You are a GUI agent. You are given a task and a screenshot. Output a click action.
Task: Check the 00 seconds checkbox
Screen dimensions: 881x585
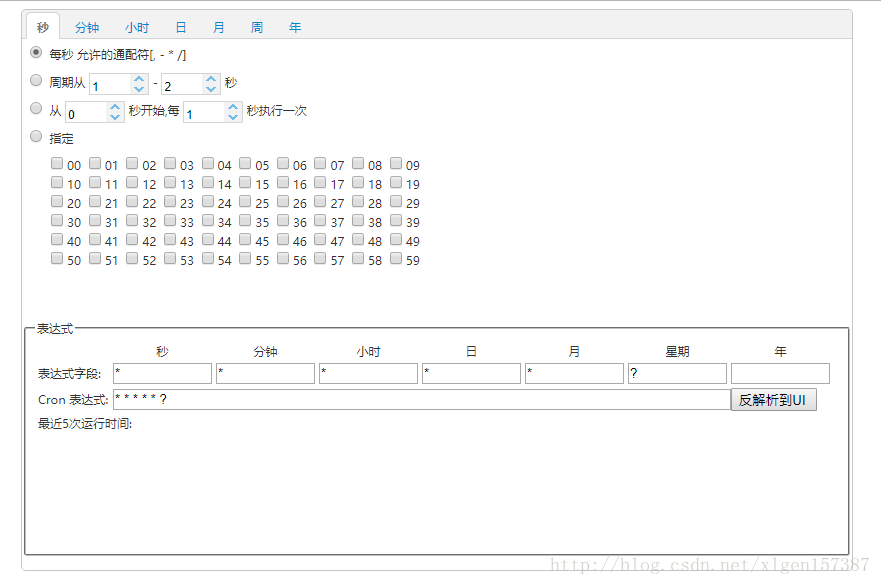pyautogui.click(x=57, y=164)
